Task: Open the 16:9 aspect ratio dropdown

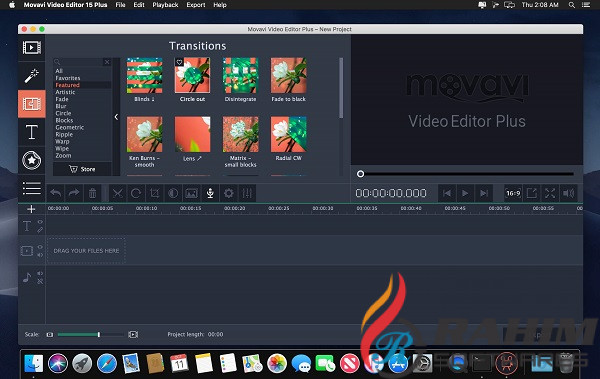Action: click(513, 193)
